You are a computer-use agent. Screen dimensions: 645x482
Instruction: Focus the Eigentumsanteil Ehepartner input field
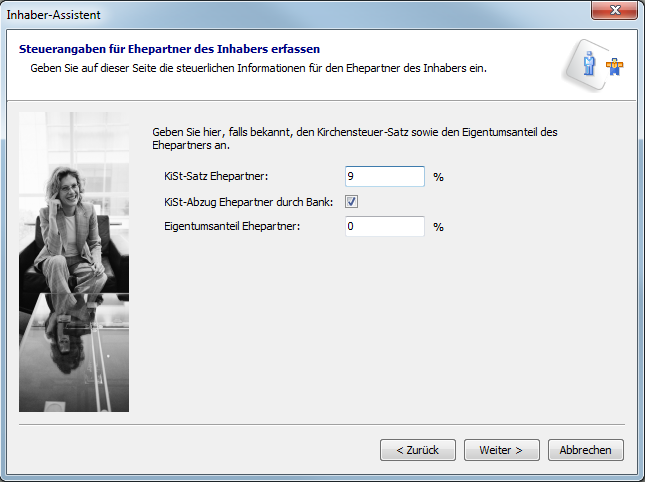coord(385,226)
